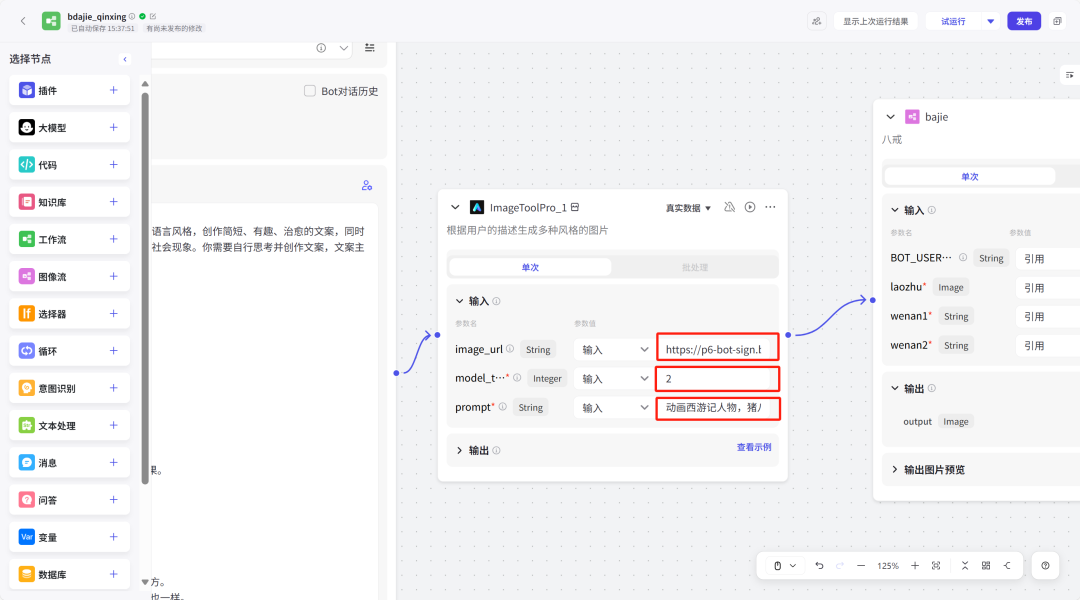Open the collaboration icon left of 显示上次运行结果
This screenshot has width=1080, height=600.
(x=816, y=21)
